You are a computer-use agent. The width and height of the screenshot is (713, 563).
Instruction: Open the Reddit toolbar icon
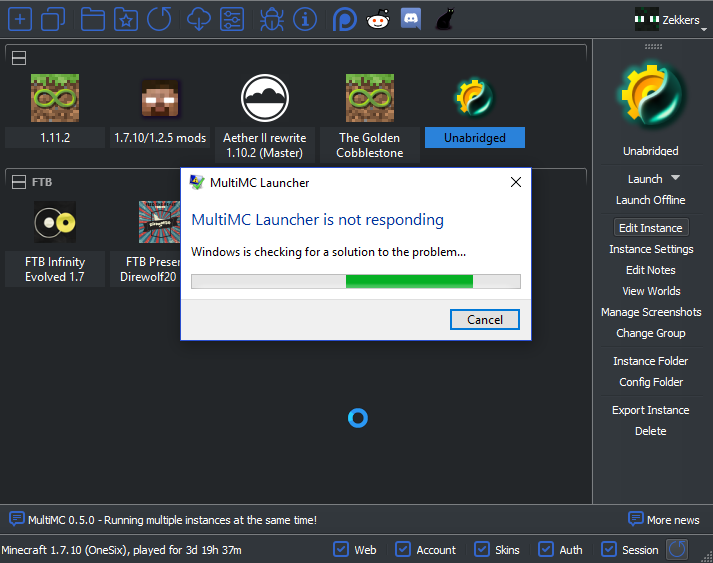point(378,20)
